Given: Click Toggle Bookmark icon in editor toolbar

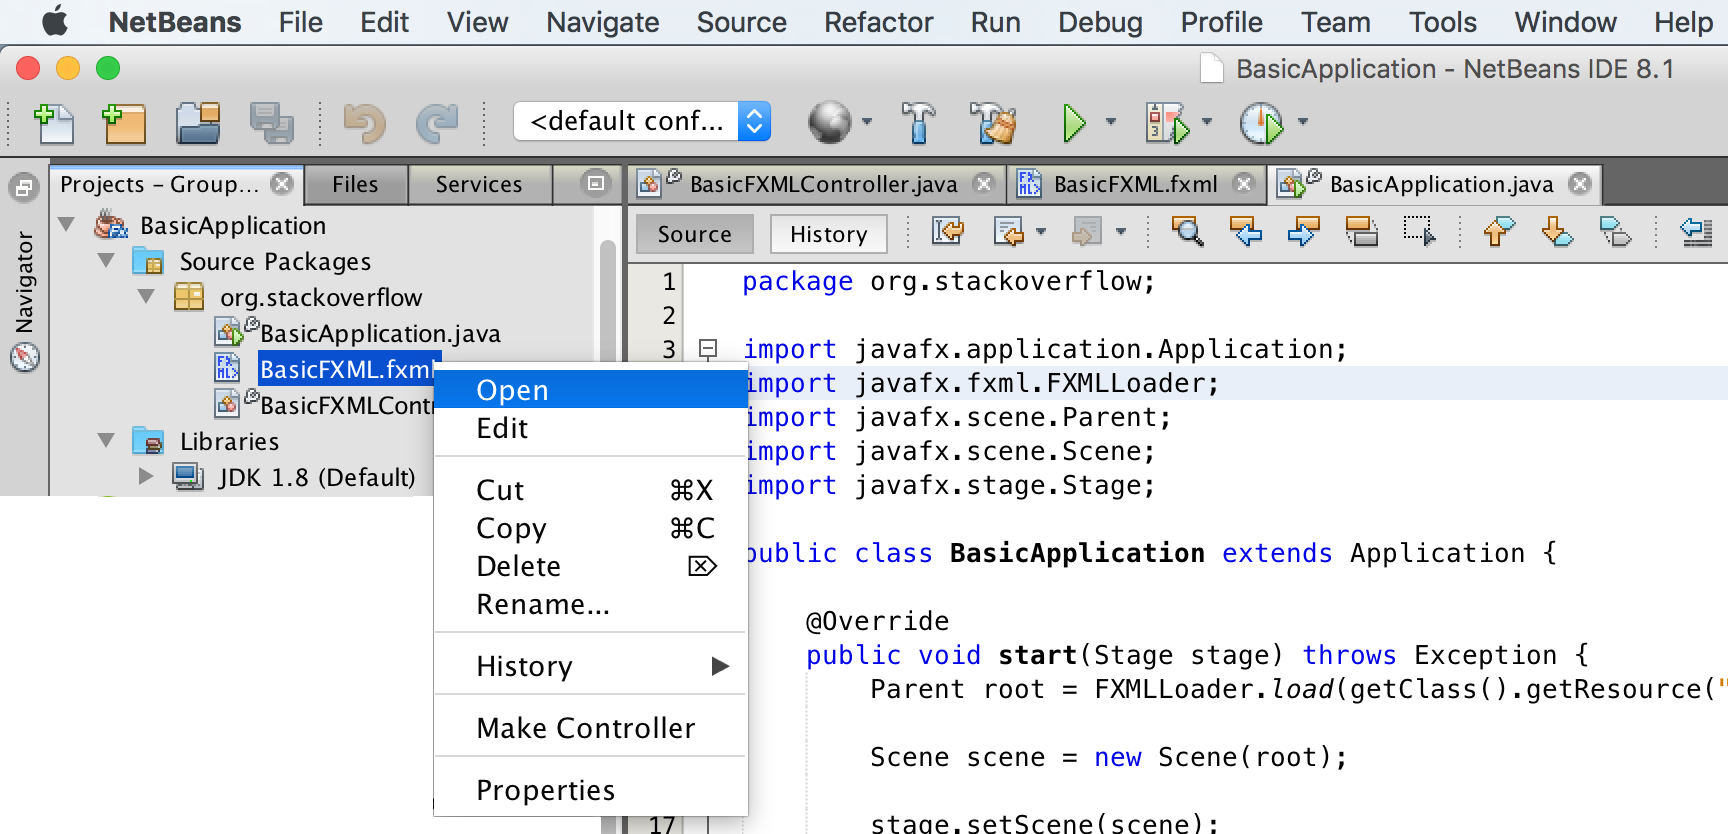Looking at the screenshot, I should (1615, 232).
